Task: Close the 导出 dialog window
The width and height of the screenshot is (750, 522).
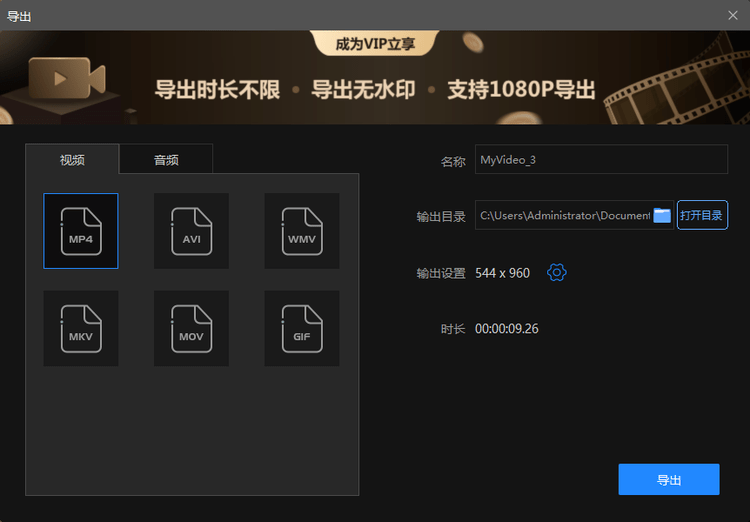Action: click(x=733, y=15)
